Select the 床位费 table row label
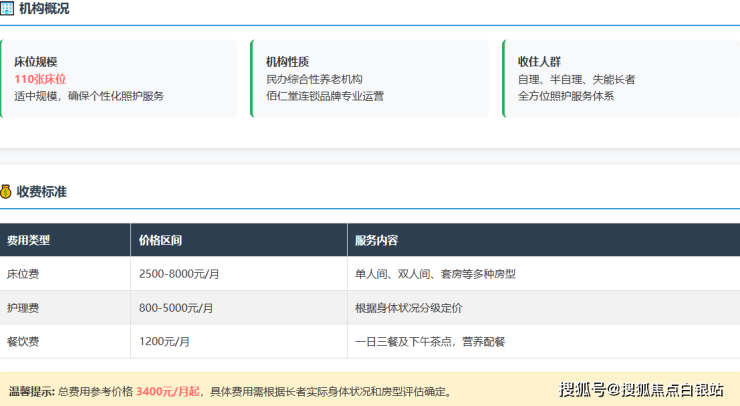The image size is (740, 406). point(23,274)
